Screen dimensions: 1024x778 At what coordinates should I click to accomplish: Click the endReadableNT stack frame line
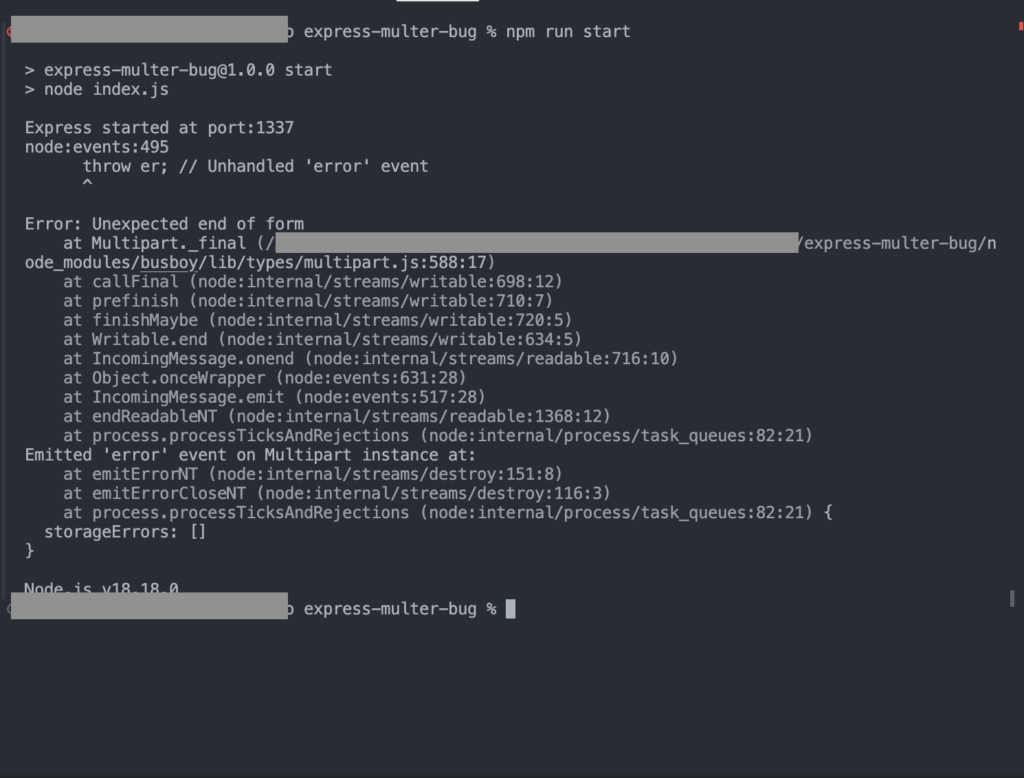pyautogui.click(x=336, y=416)
